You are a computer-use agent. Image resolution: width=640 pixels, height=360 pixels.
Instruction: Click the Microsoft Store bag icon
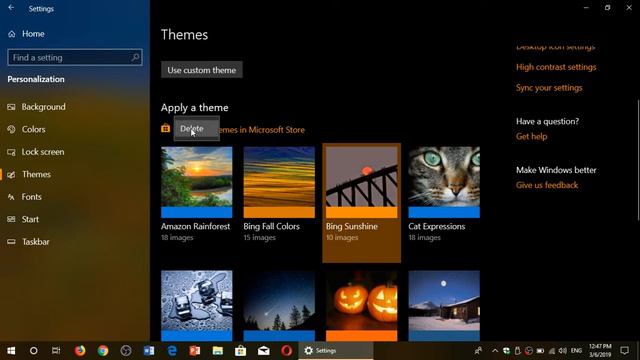point(165,128)
